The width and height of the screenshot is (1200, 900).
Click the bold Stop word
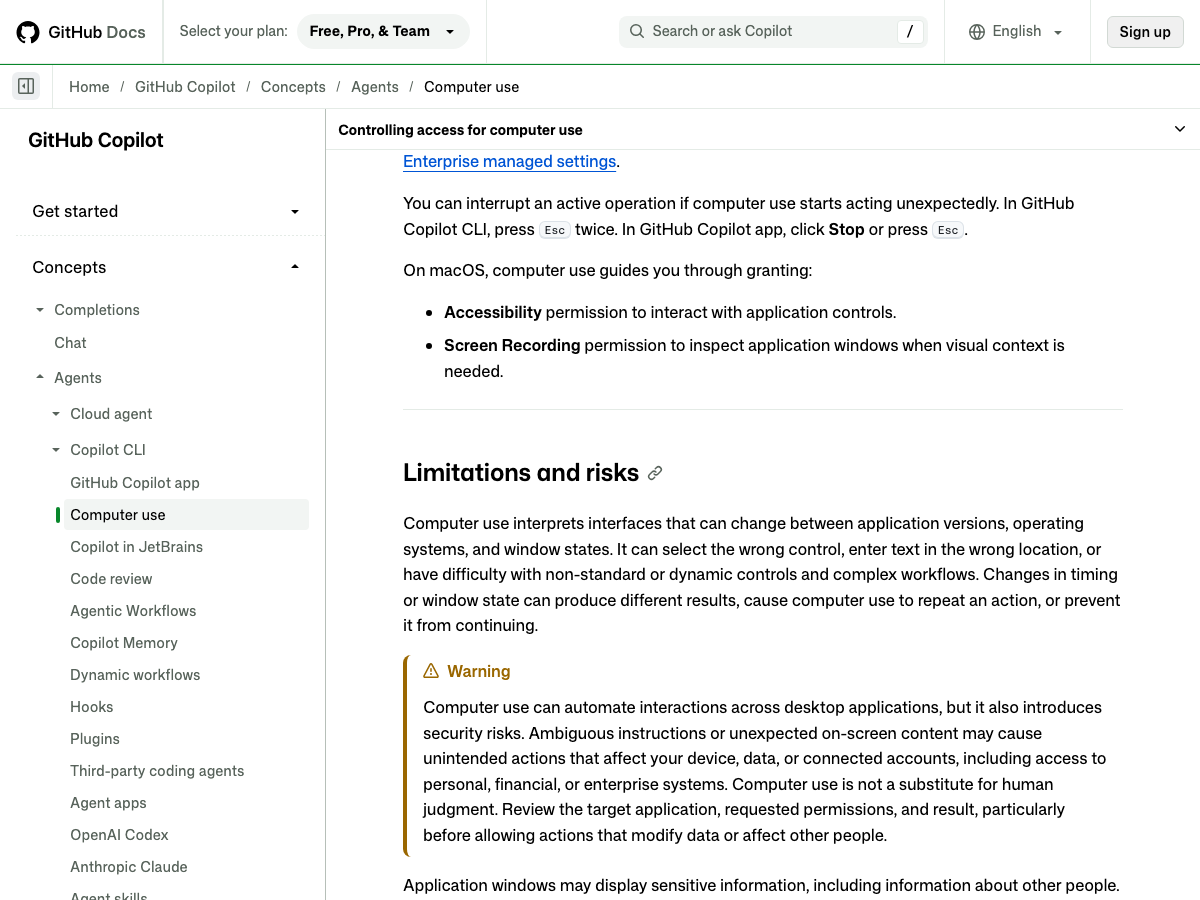click(846, 229)
